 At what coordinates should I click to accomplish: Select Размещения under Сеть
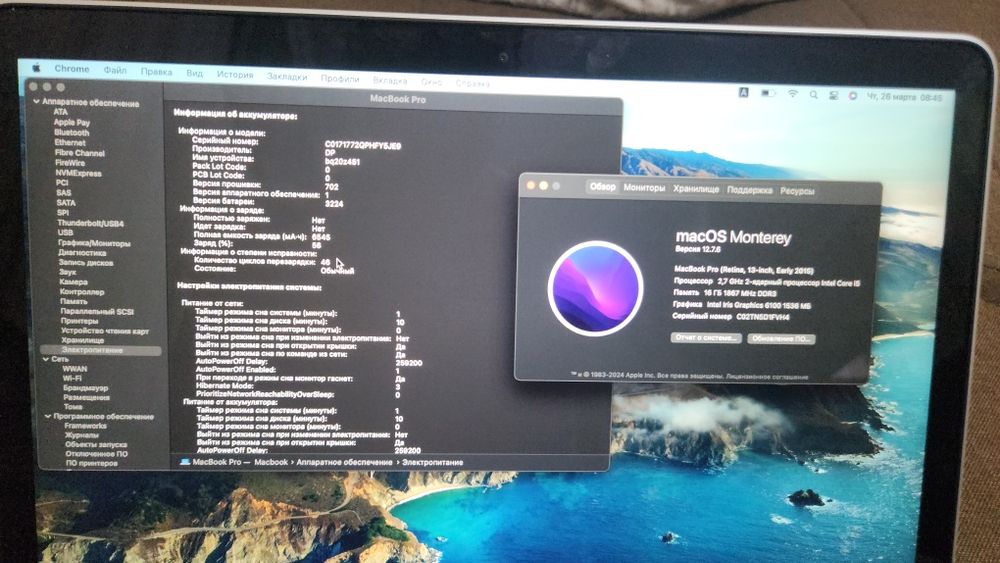tap(87, 397)
